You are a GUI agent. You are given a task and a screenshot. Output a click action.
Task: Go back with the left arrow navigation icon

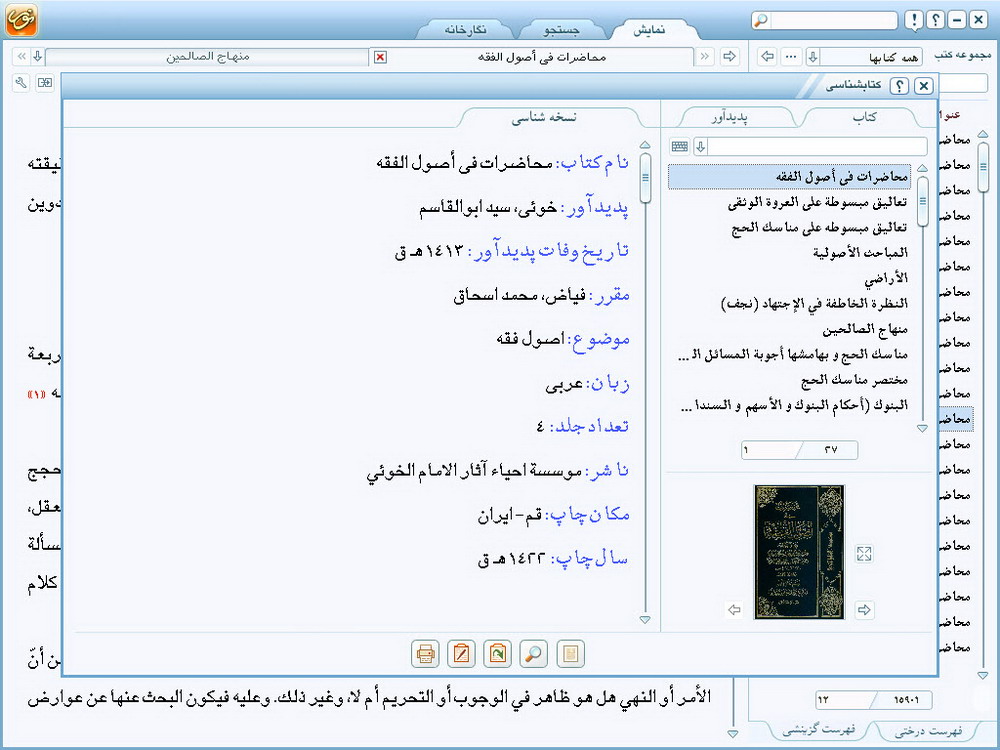pyautogui.click(x=768, y=57)
